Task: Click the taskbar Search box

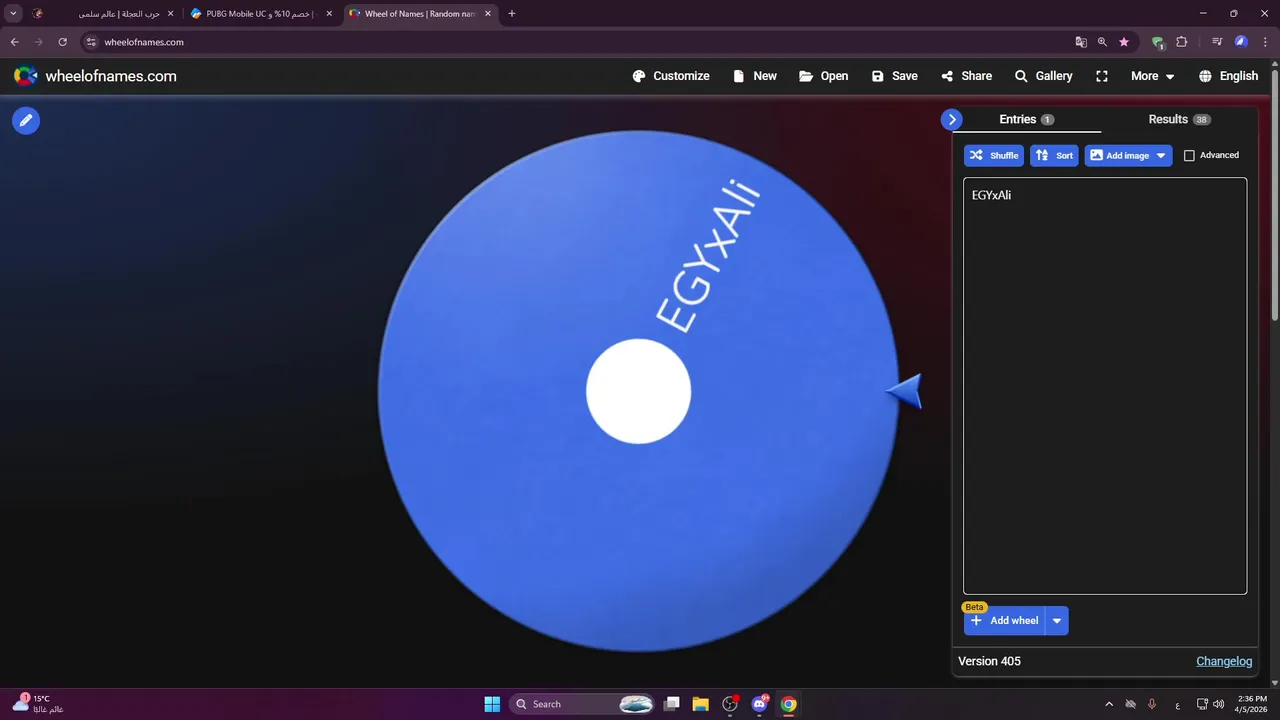Action: [x=583, y=704]
